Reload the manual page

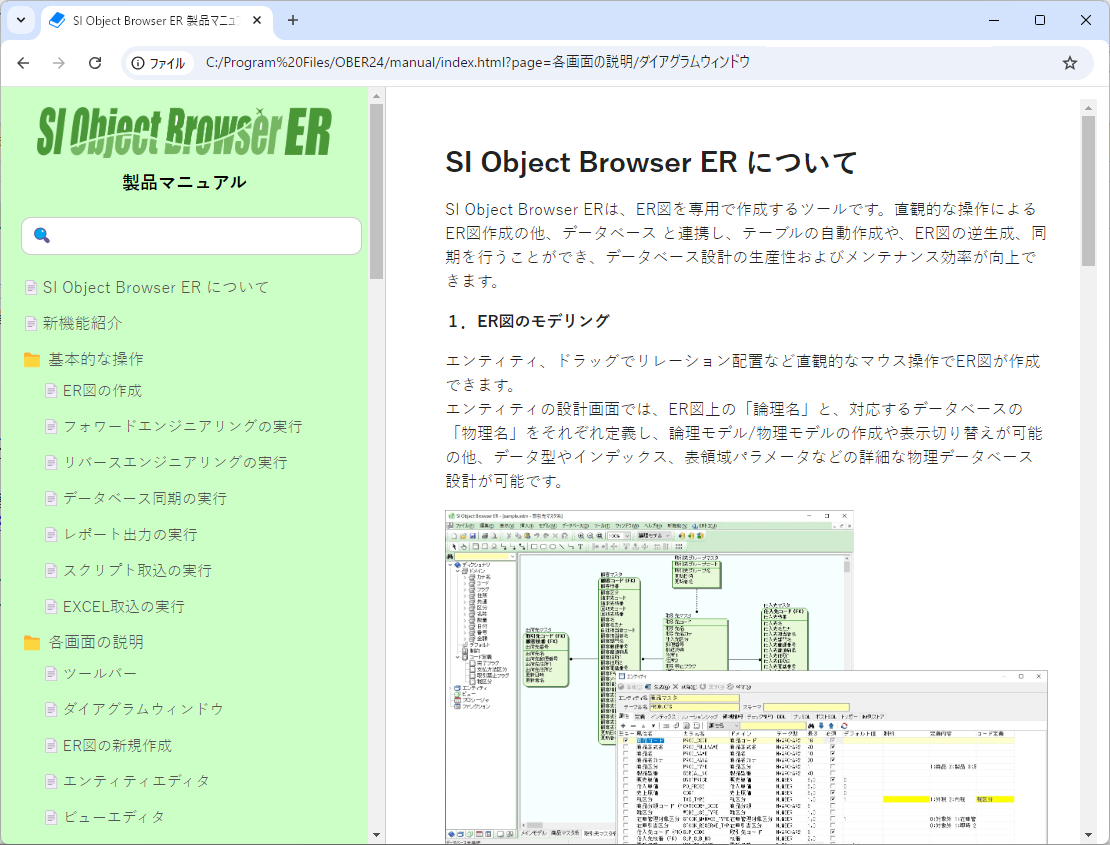(95, 62)
